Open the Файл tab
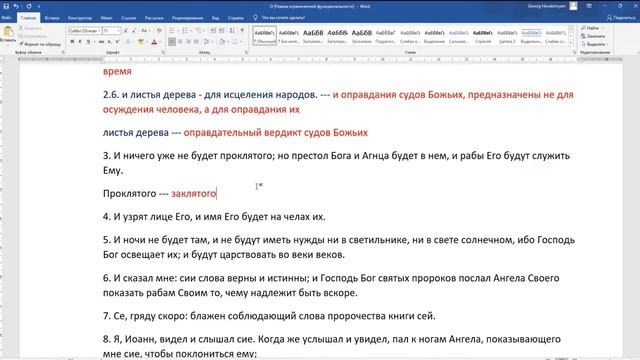This screenshot has height=360, width=640. (x=7, y=18)
